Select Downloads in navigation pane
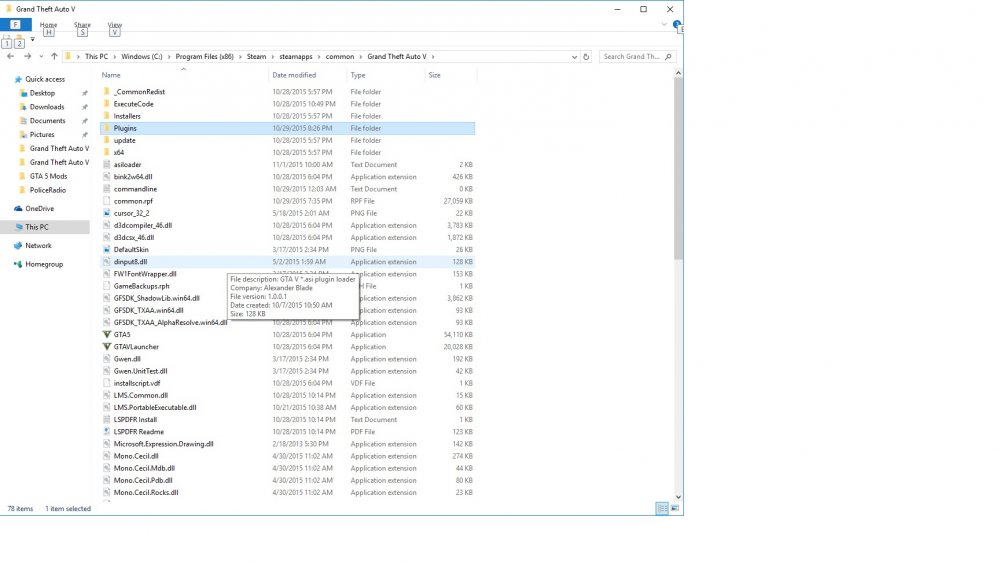 pos(47,107)
